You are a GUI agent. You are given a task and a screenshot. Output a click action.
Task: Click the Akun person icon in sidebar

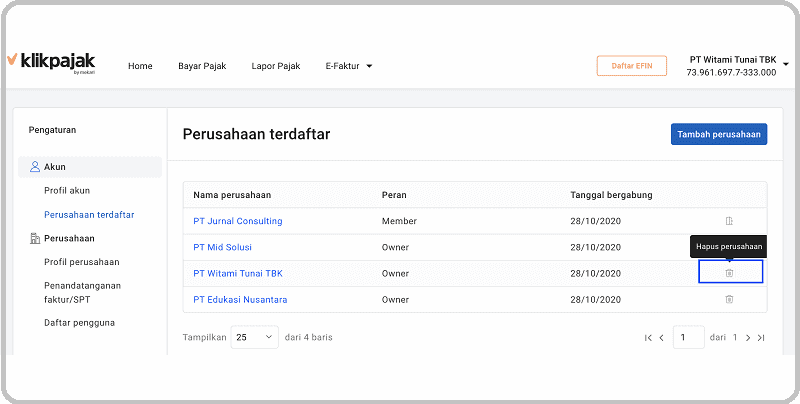pyautogui.click(x=35, y=167)
